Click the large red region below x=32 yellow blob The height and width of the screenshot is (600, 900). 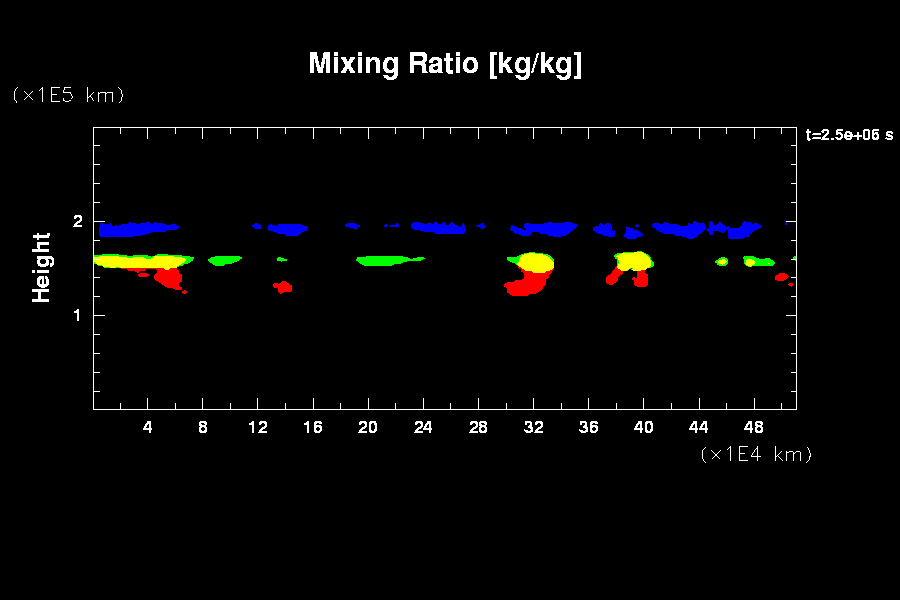(x=526, y=285)
